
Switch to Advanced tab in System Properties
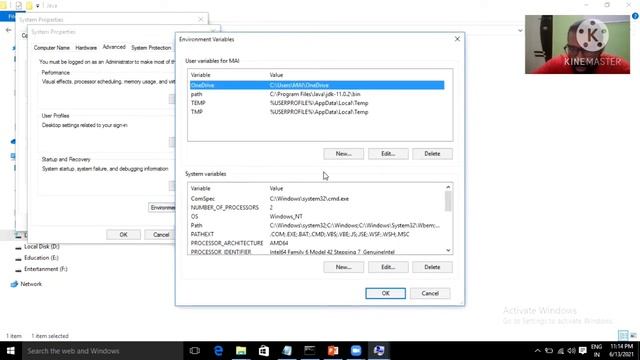114,47
